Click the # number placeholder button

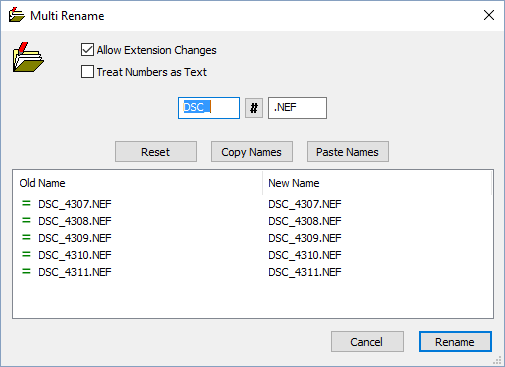(254, 108)
